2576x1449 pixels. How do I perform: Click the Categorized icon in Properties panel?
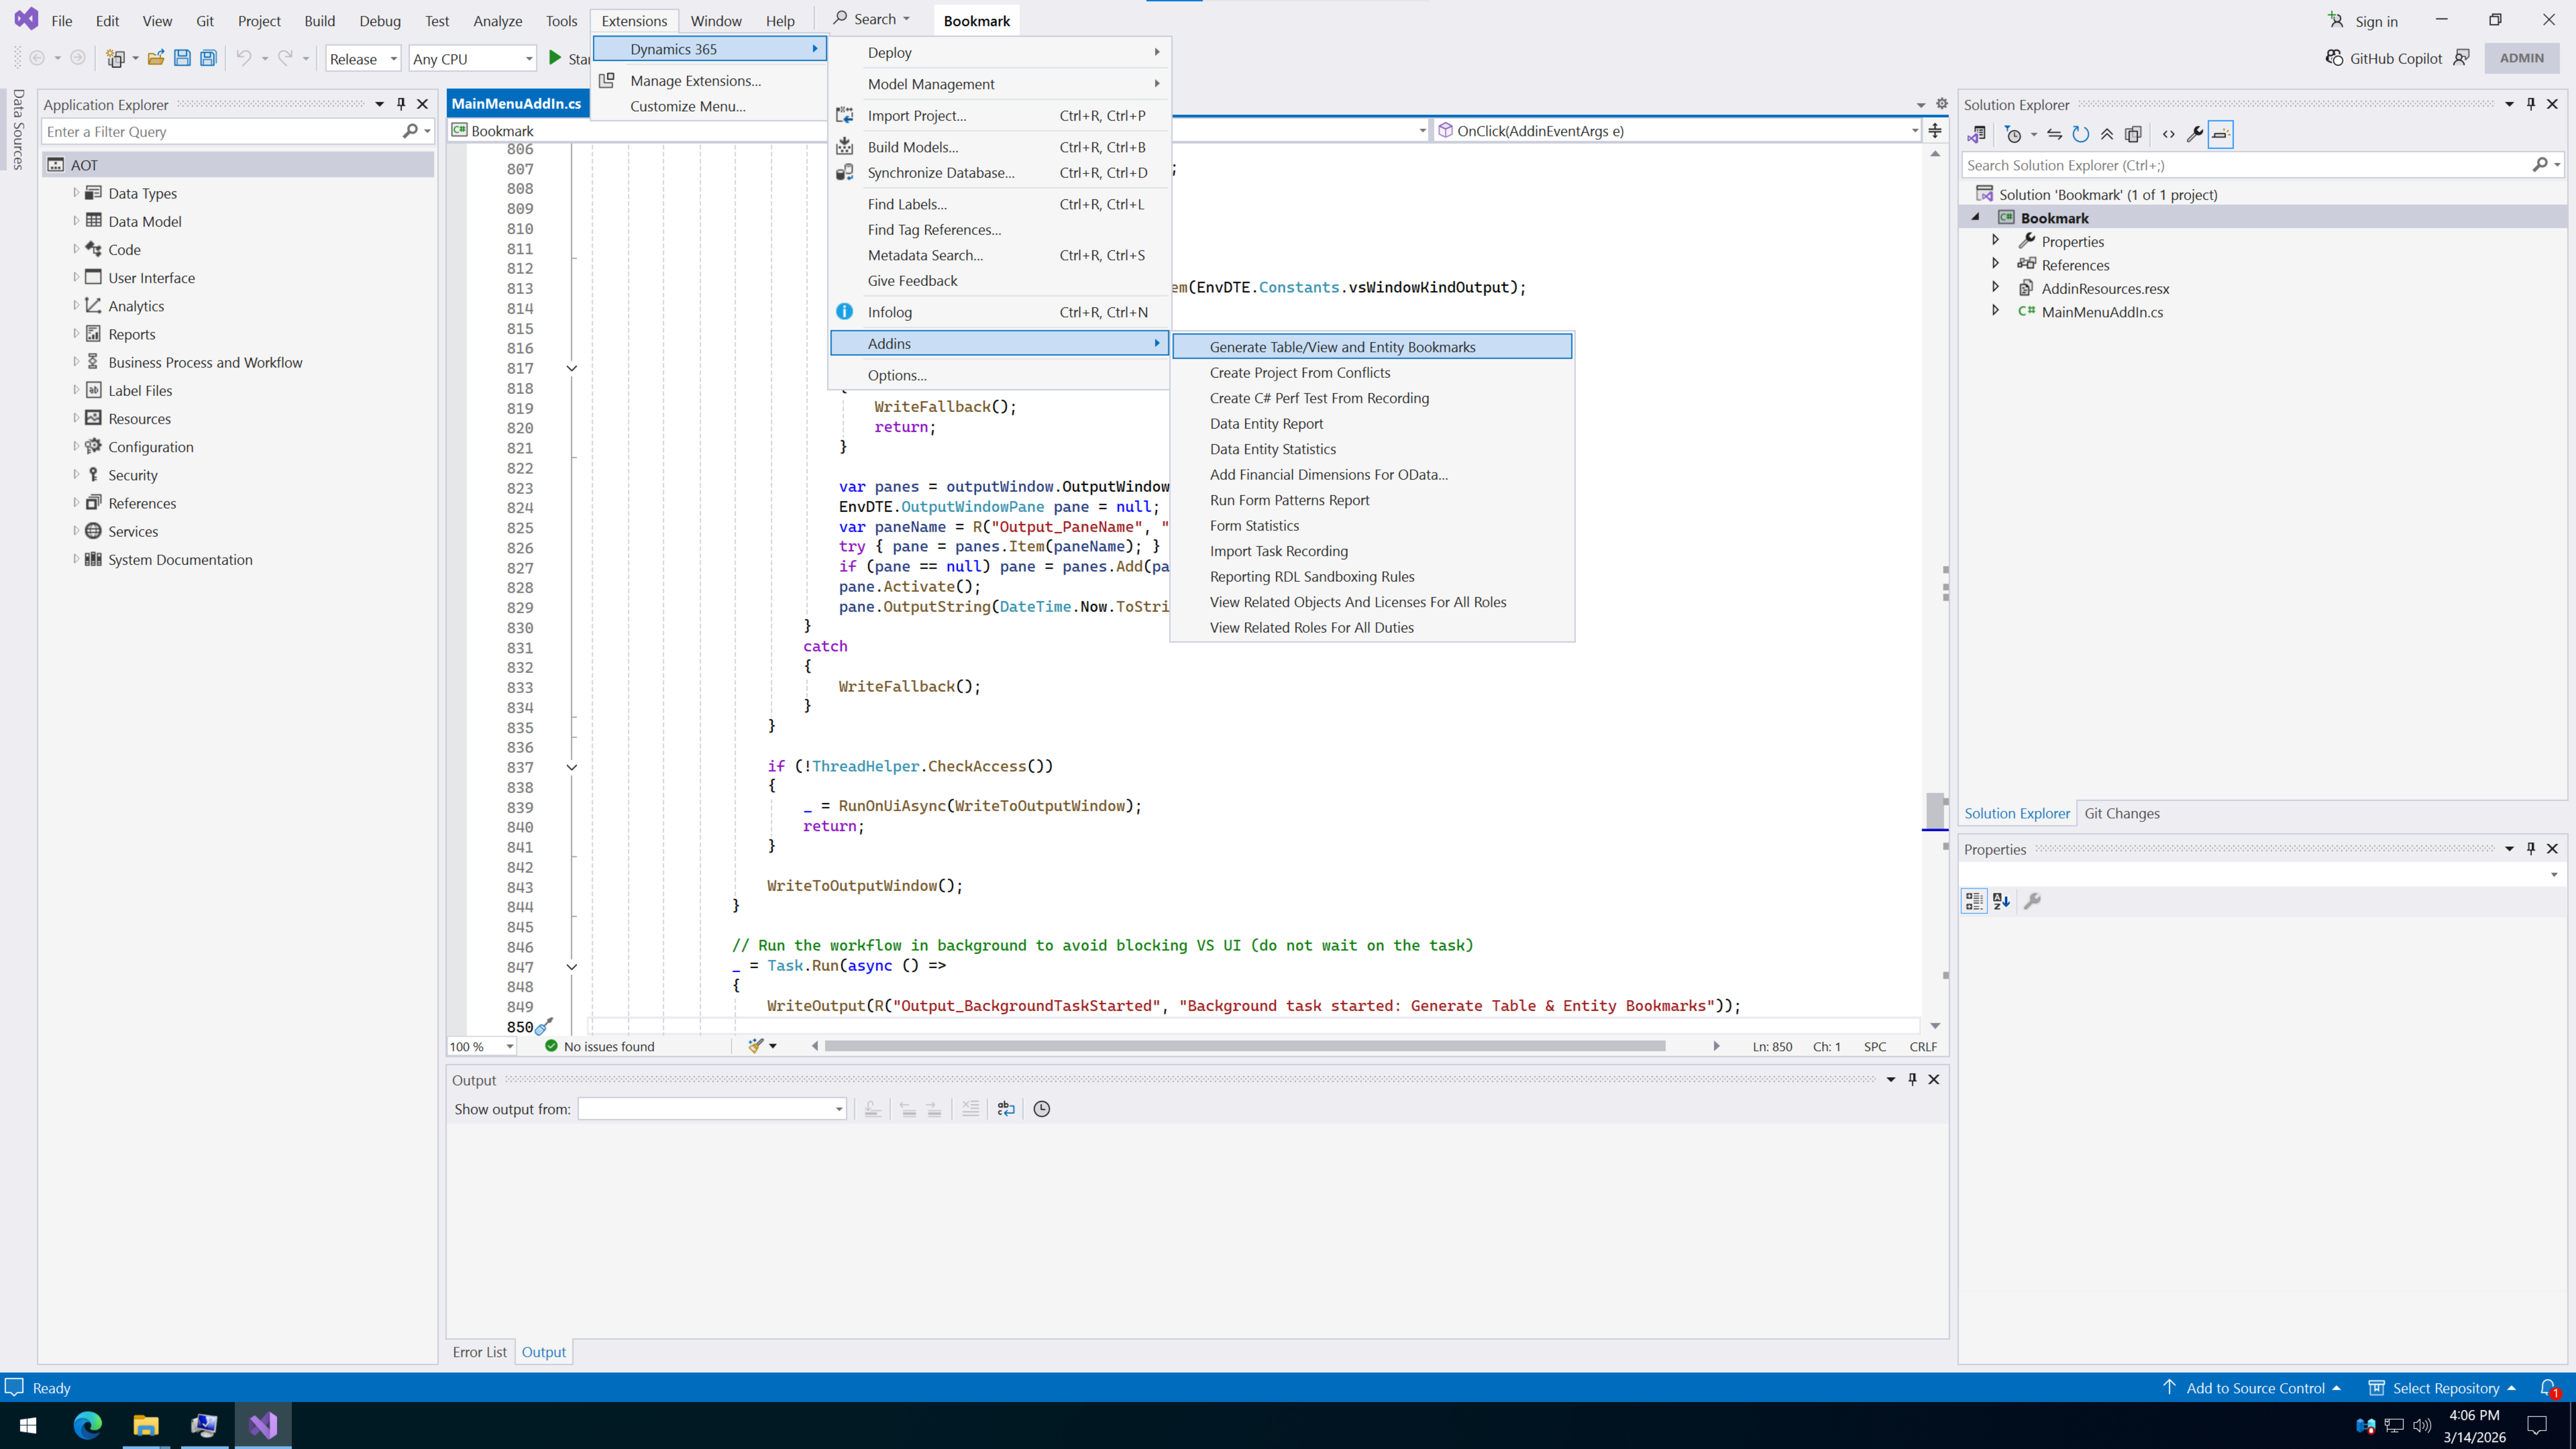1974,901
